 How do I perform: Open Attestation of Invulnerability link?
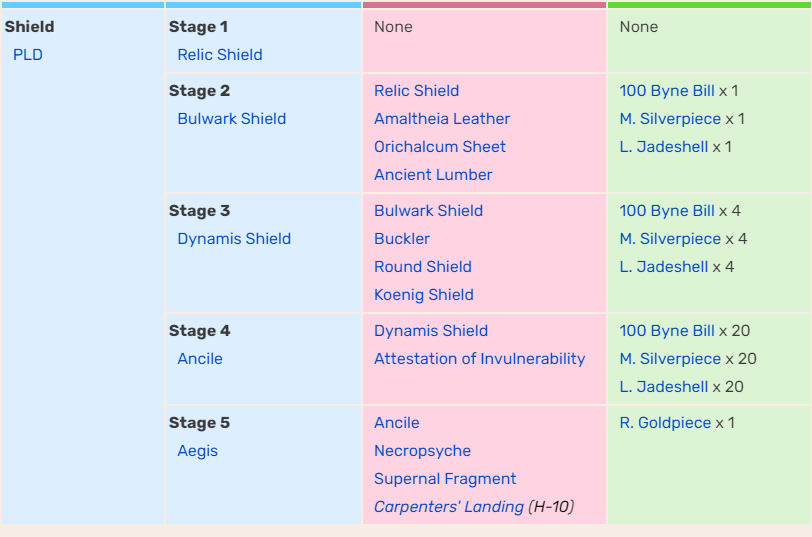479,359
